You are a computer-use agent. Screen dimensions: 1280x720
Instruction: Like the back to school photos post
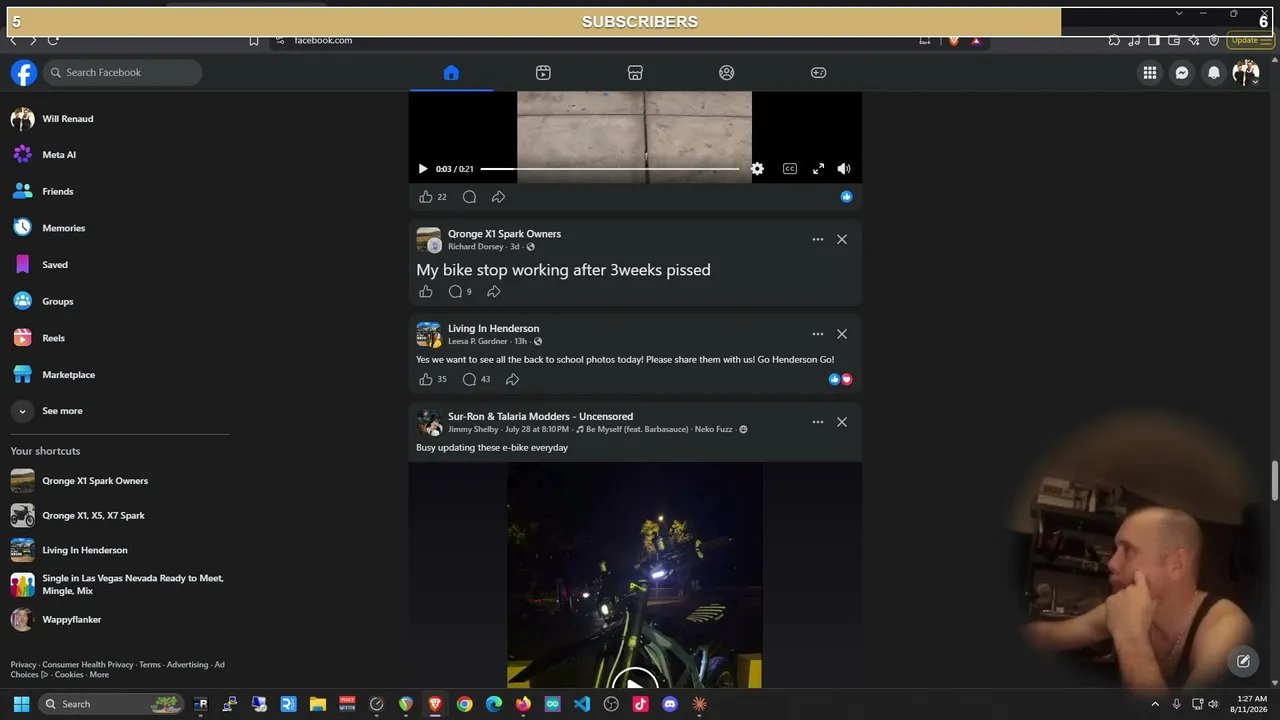pos(426,380)
